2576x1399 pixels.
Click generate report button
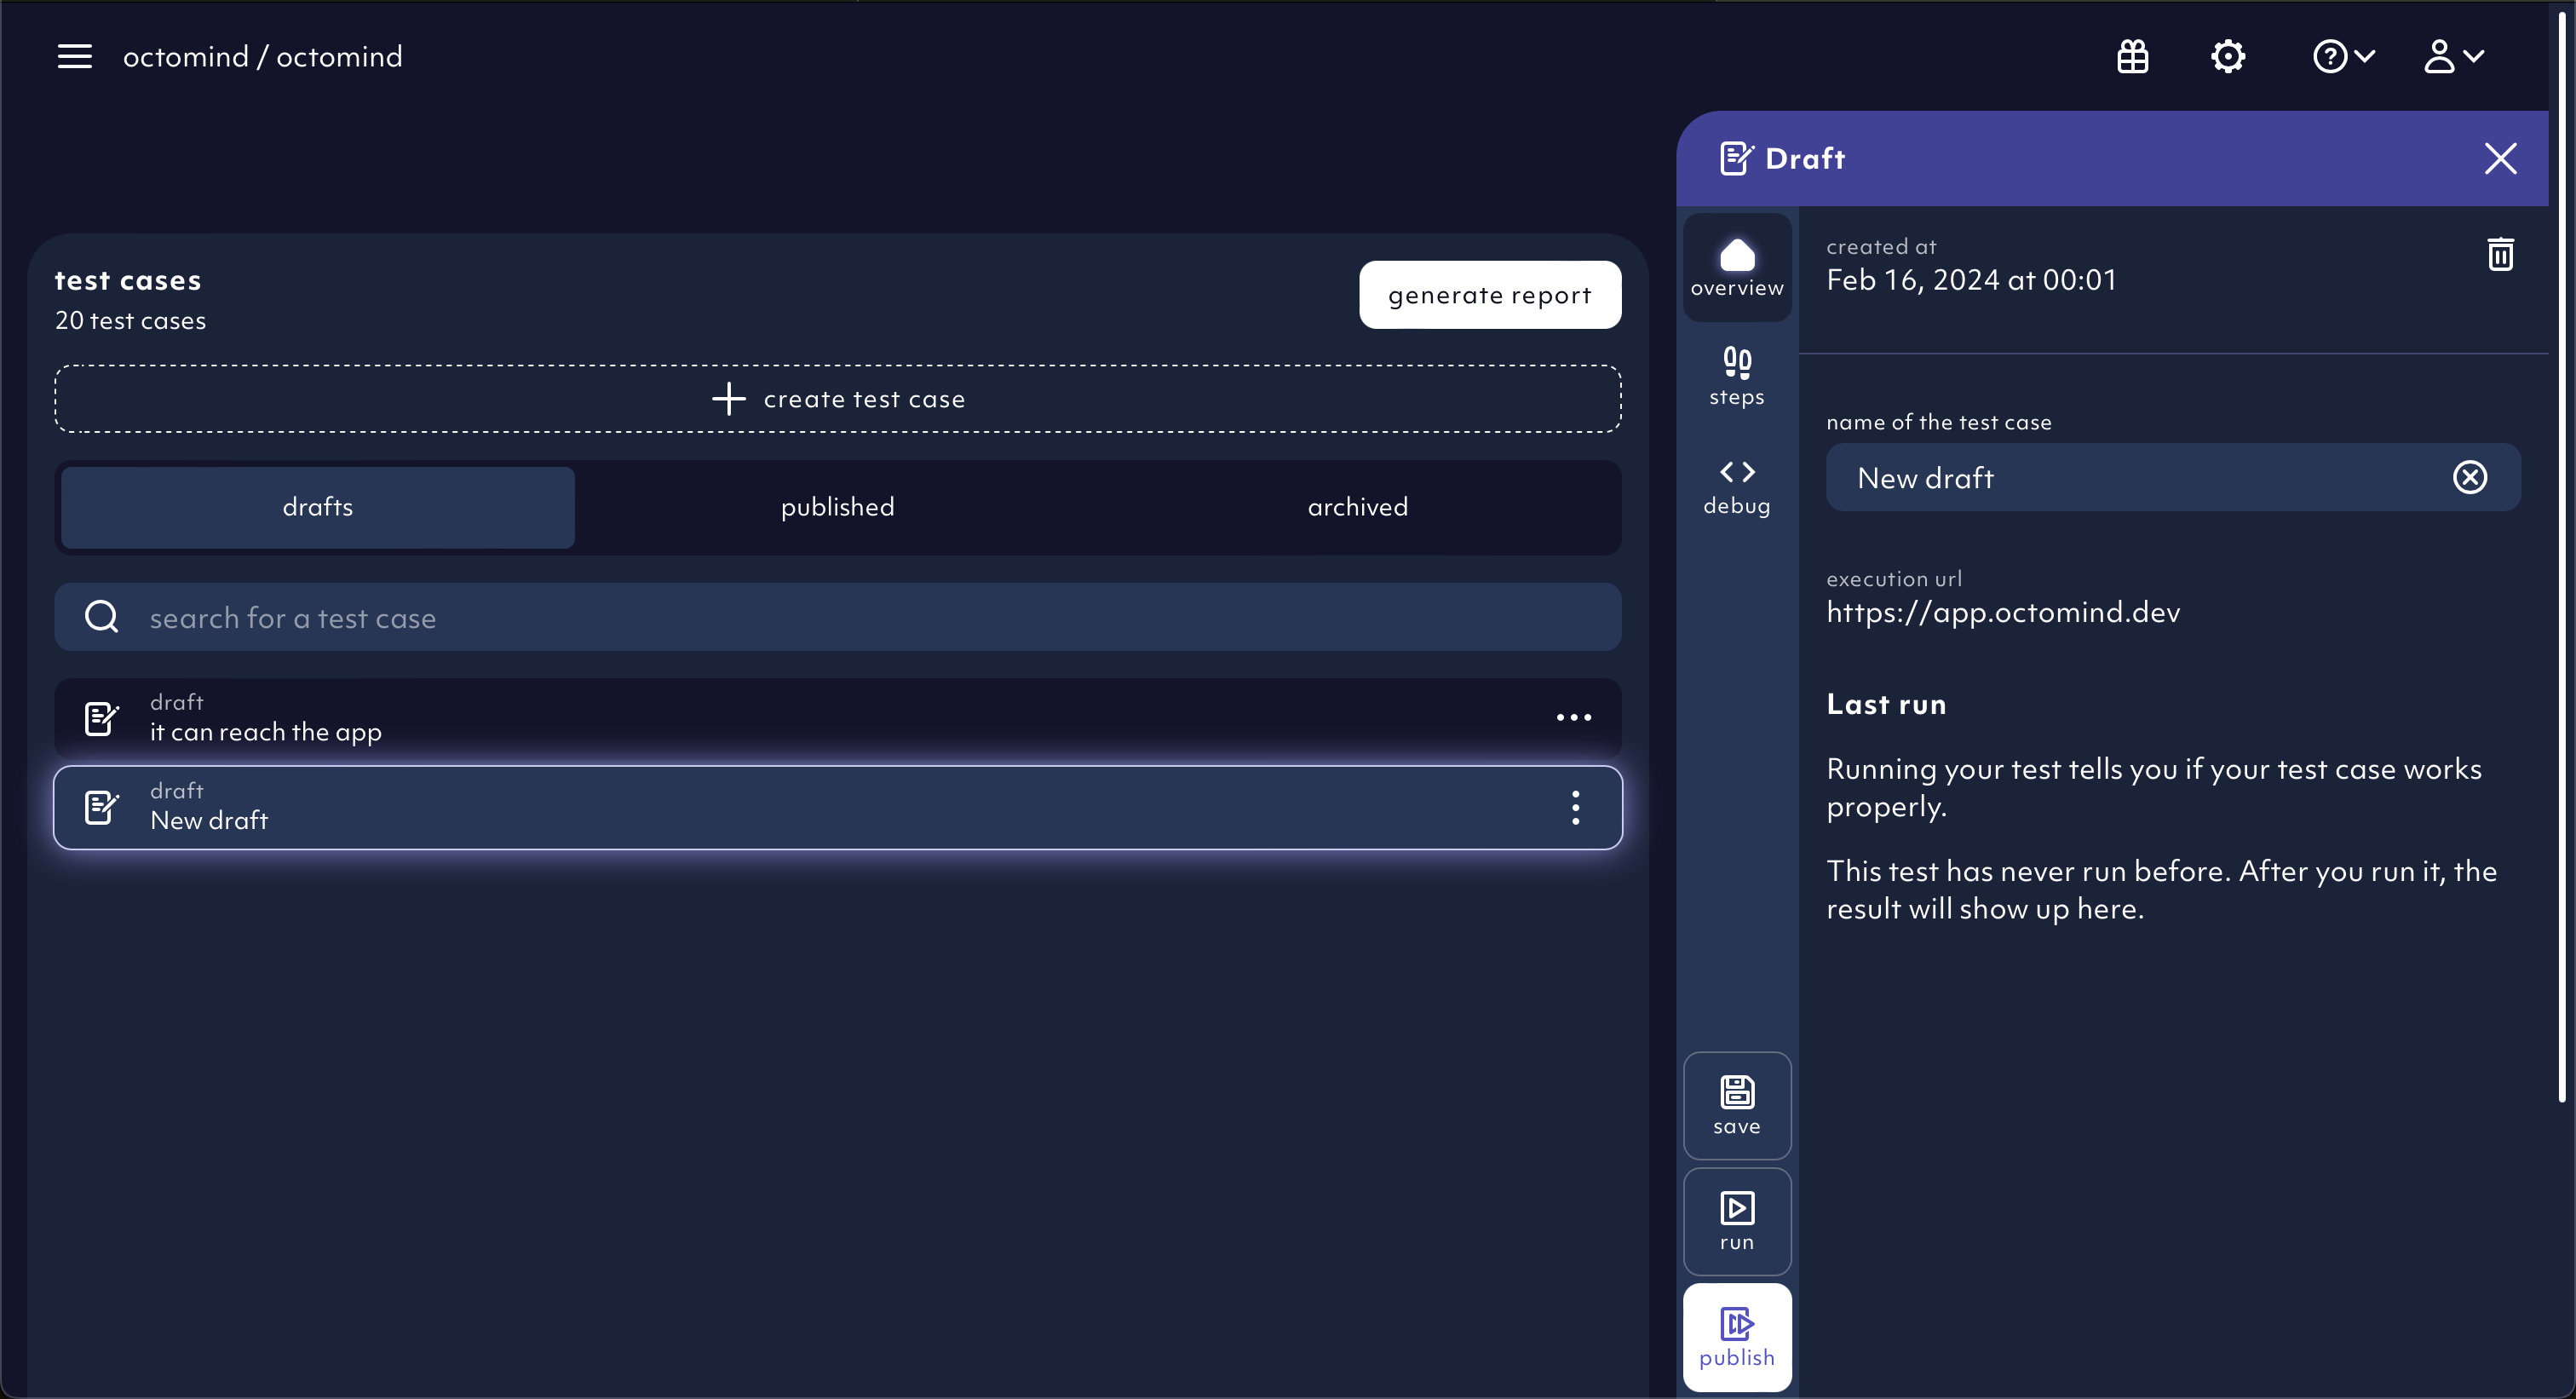click(1489, 295)
